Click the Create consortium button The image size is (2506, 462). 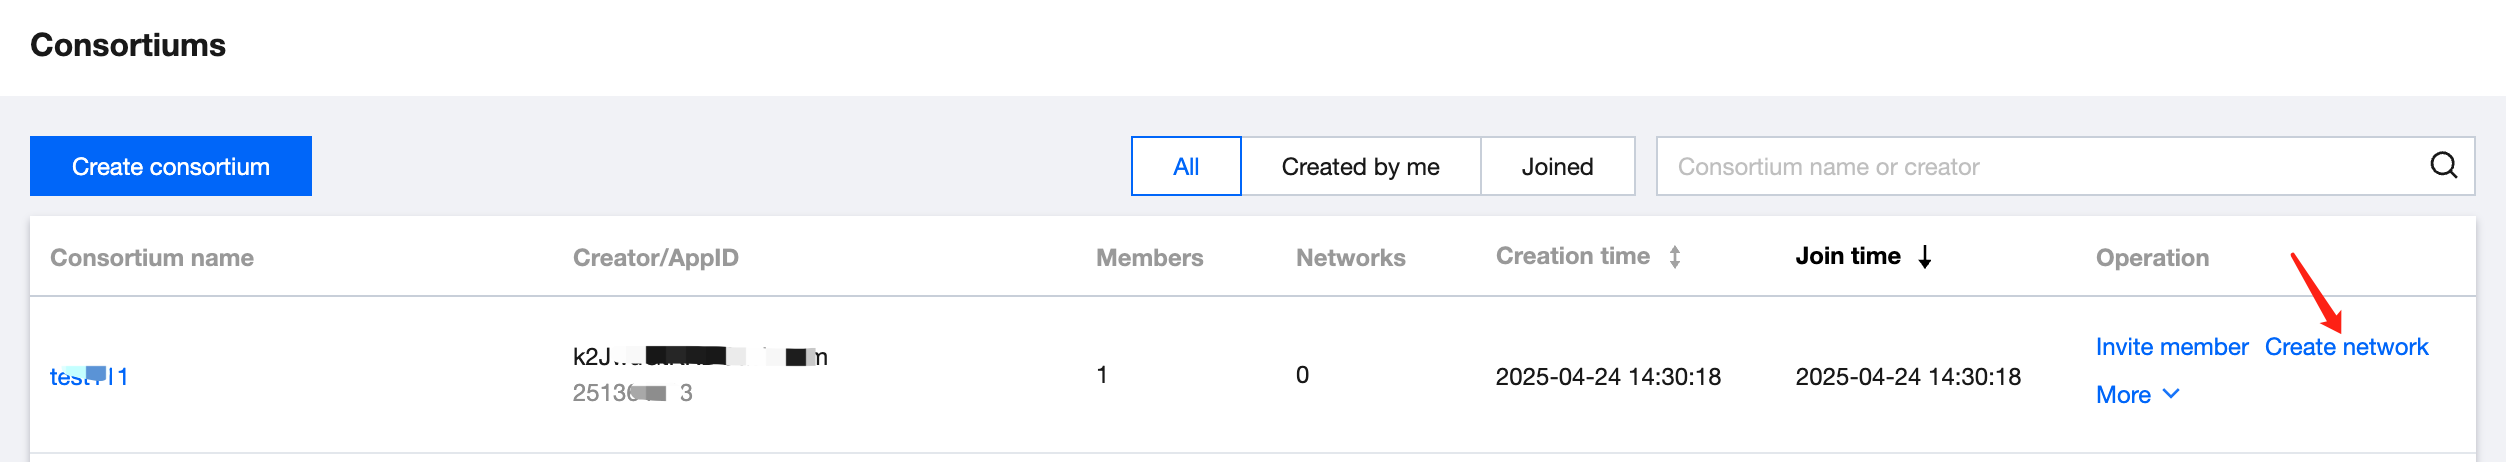171,166
